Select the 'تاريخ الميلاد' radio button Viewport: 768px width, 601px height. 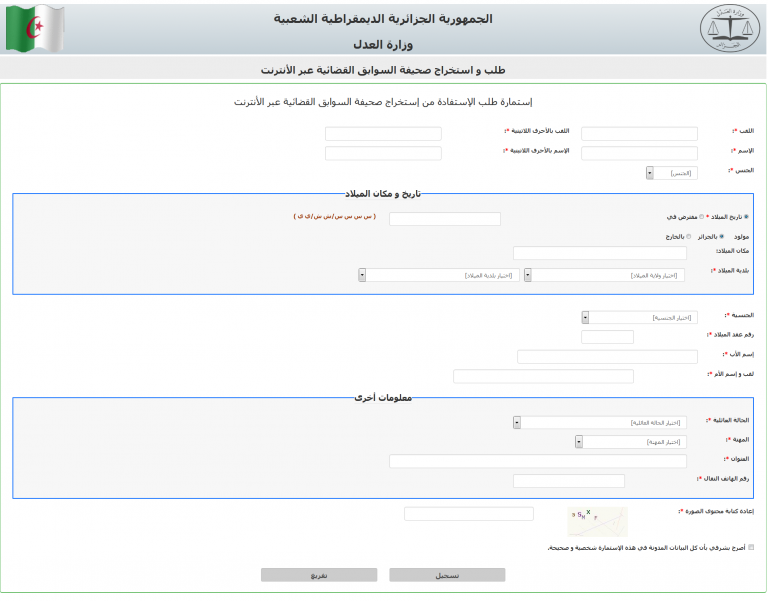[x=746, y=216]
